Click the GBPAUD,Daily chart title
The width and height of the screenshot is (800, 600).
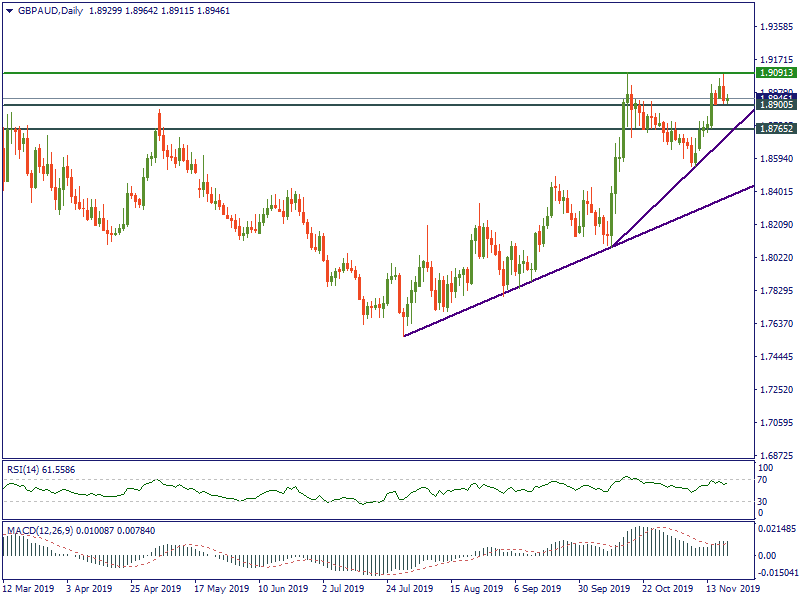(x=44, y=11)
